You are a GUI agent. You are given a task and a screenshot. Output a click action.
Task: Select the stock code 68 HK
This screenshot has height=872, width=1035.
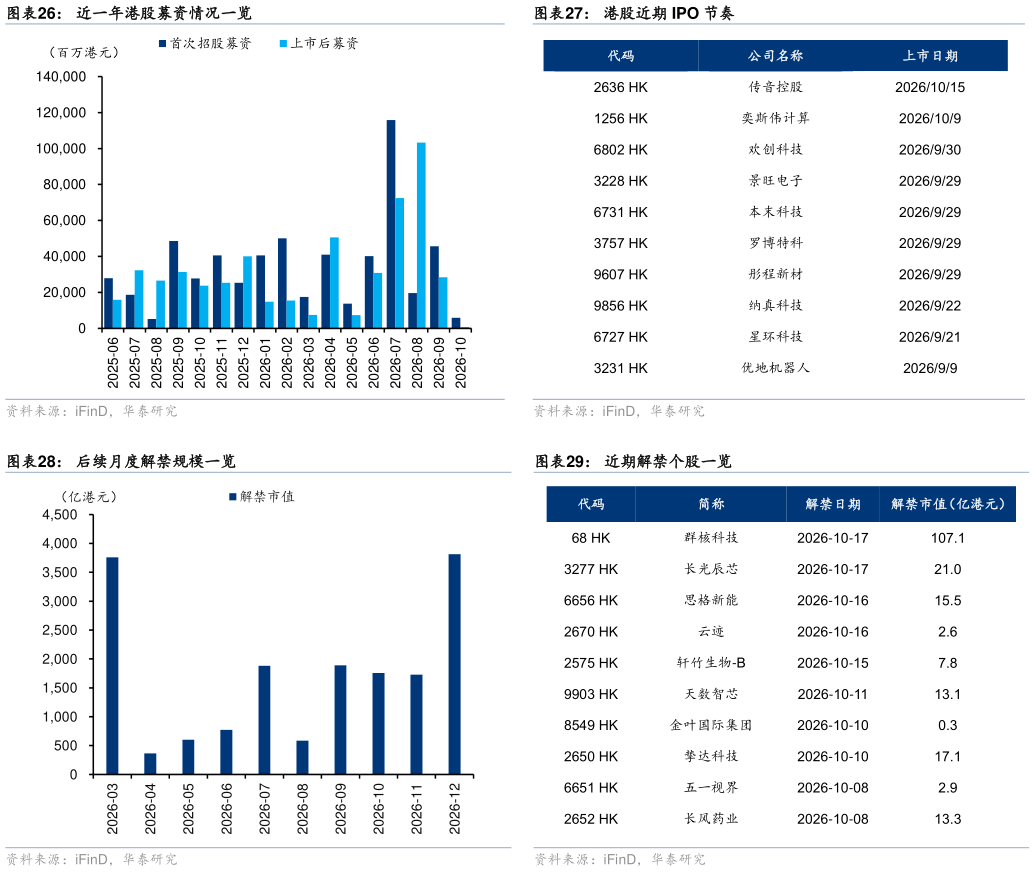tap(591, 538)
